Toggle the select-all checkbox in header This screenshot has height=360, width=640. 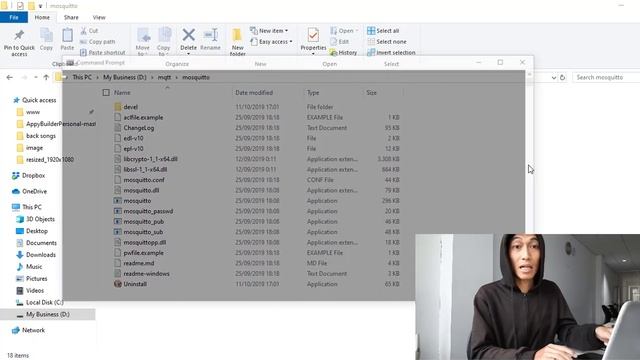coord(106,93)
